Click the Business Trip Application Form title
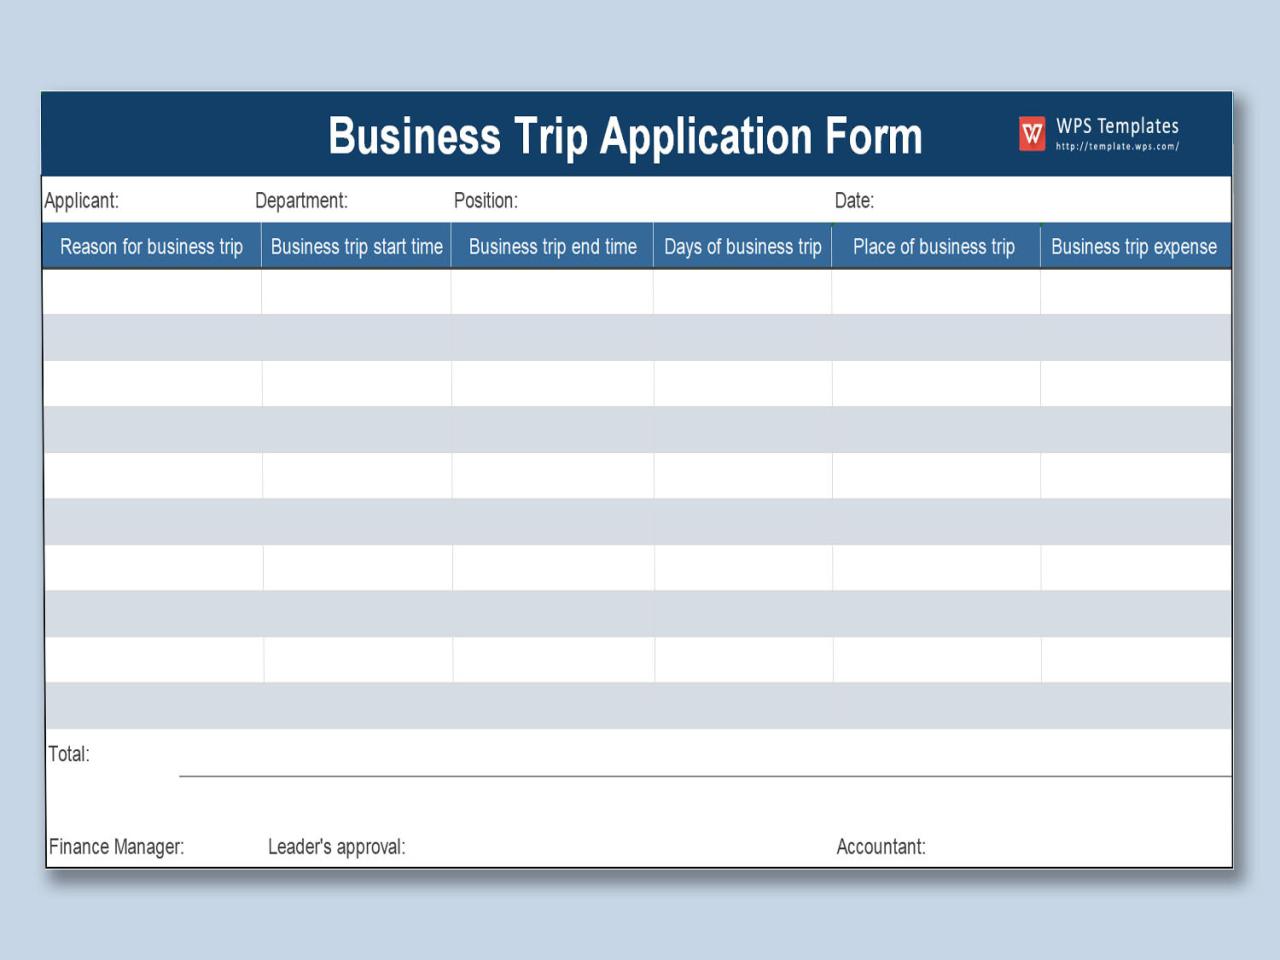The height and width of the screenshot is (960, 1280). (625, 136)
